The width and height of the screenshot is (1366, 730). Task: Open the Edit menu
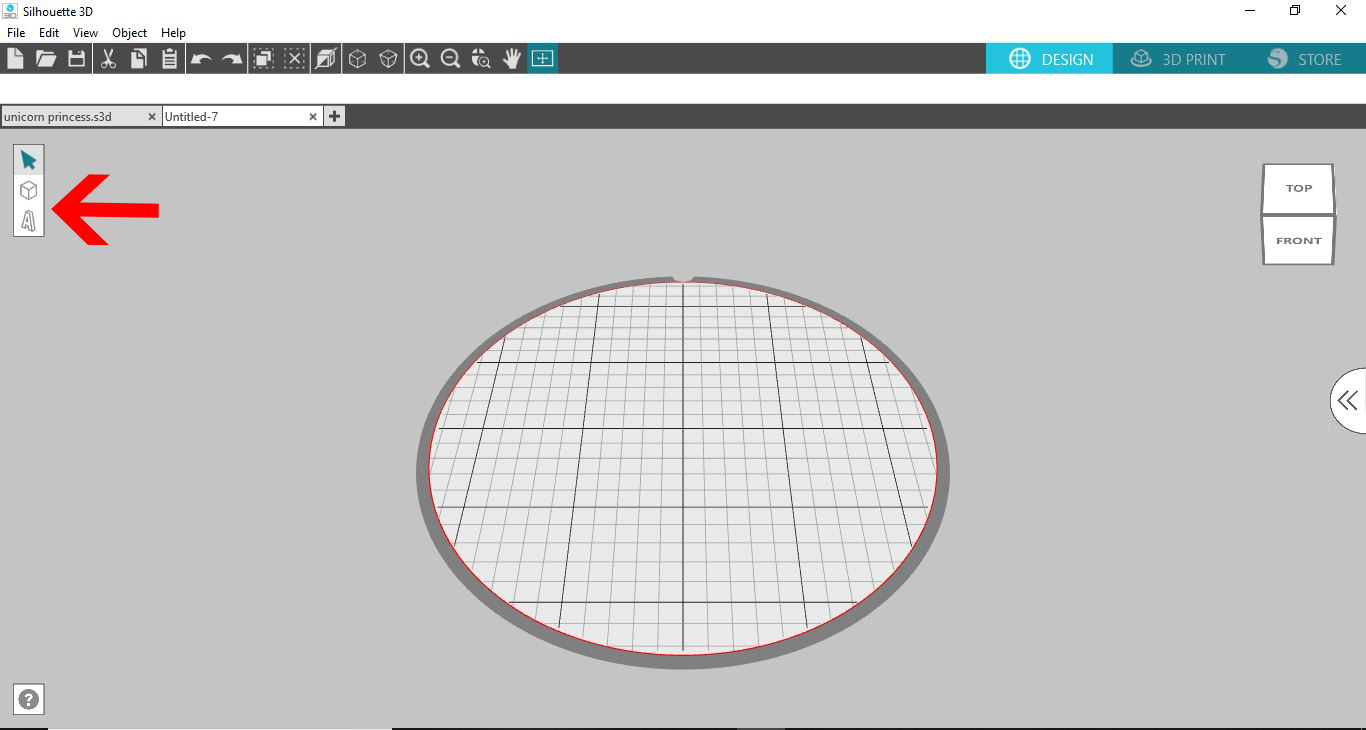[49, 33]
